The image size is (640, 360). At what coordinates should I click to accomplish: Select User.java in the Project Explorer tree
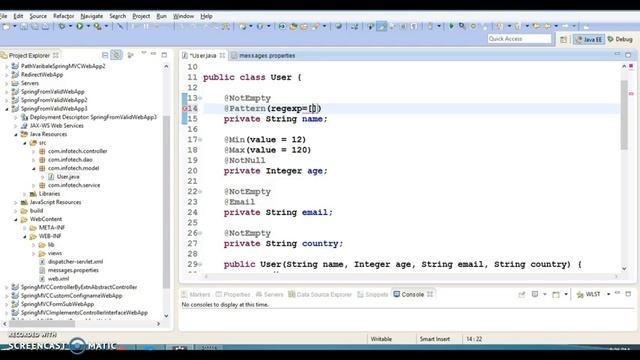coord(68,177)
